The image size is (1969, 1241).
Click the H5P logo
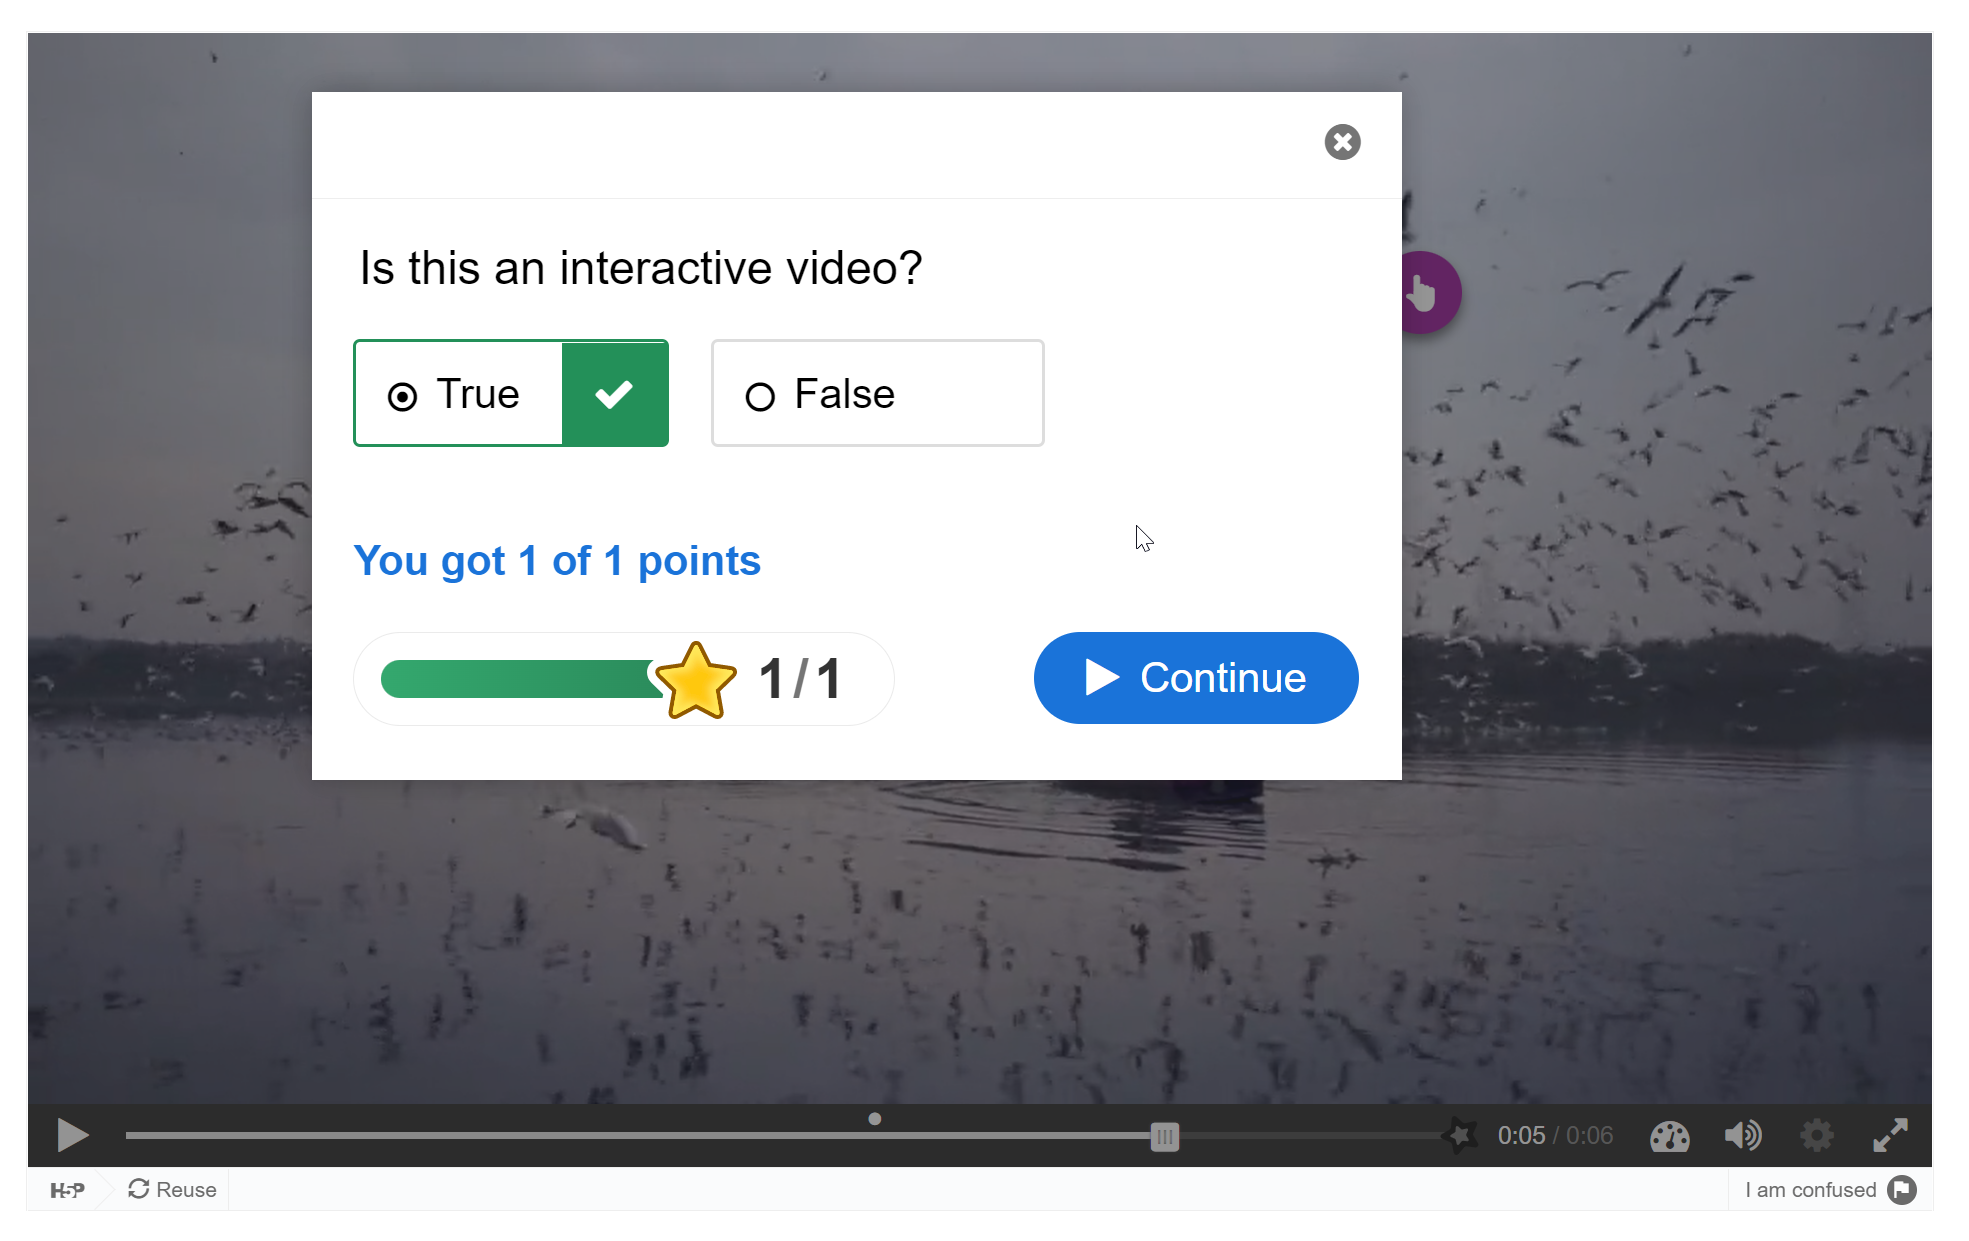(x=67, y=1190)
